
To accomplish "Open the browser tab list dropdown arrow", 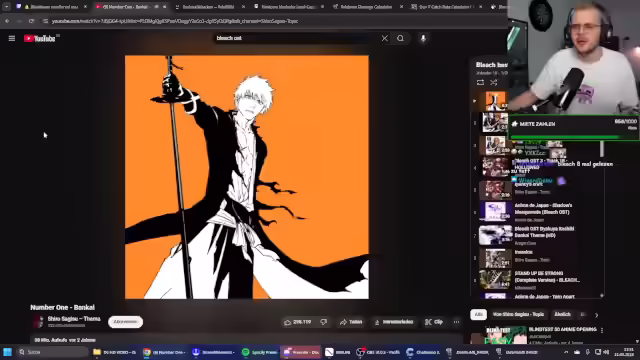I will 7,7.
